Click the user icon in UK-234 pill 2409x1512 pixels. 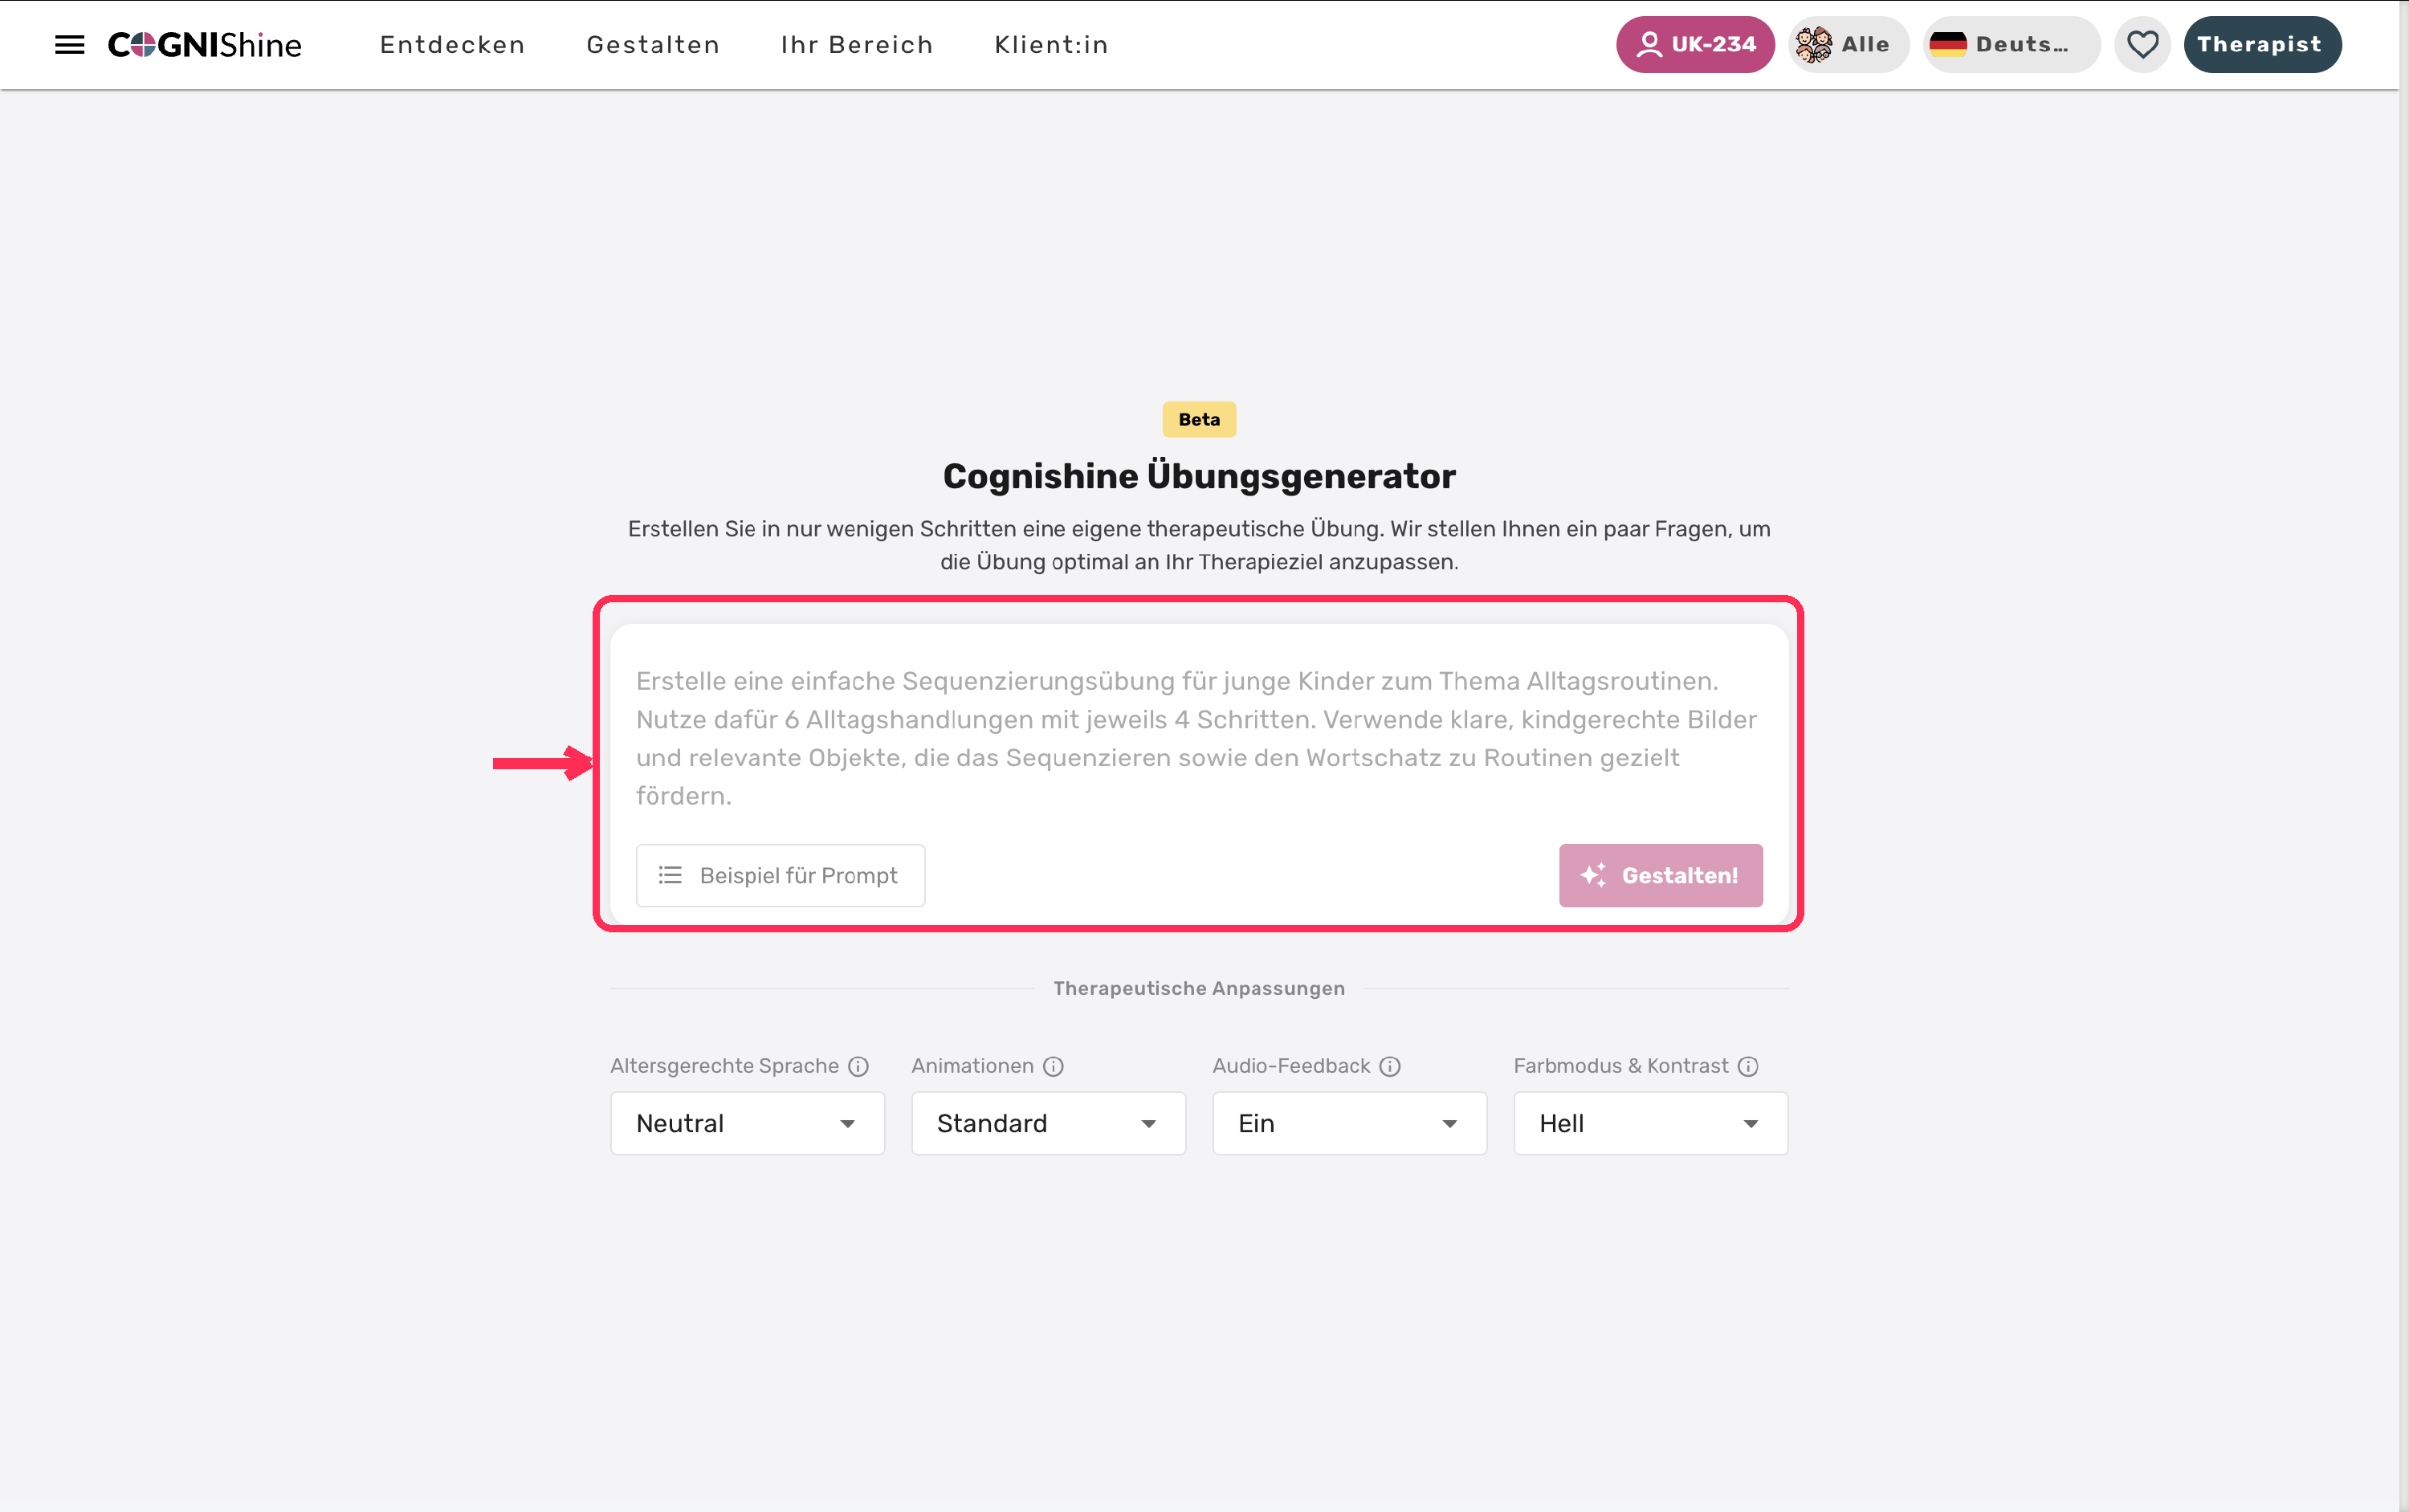(1649, 45)
